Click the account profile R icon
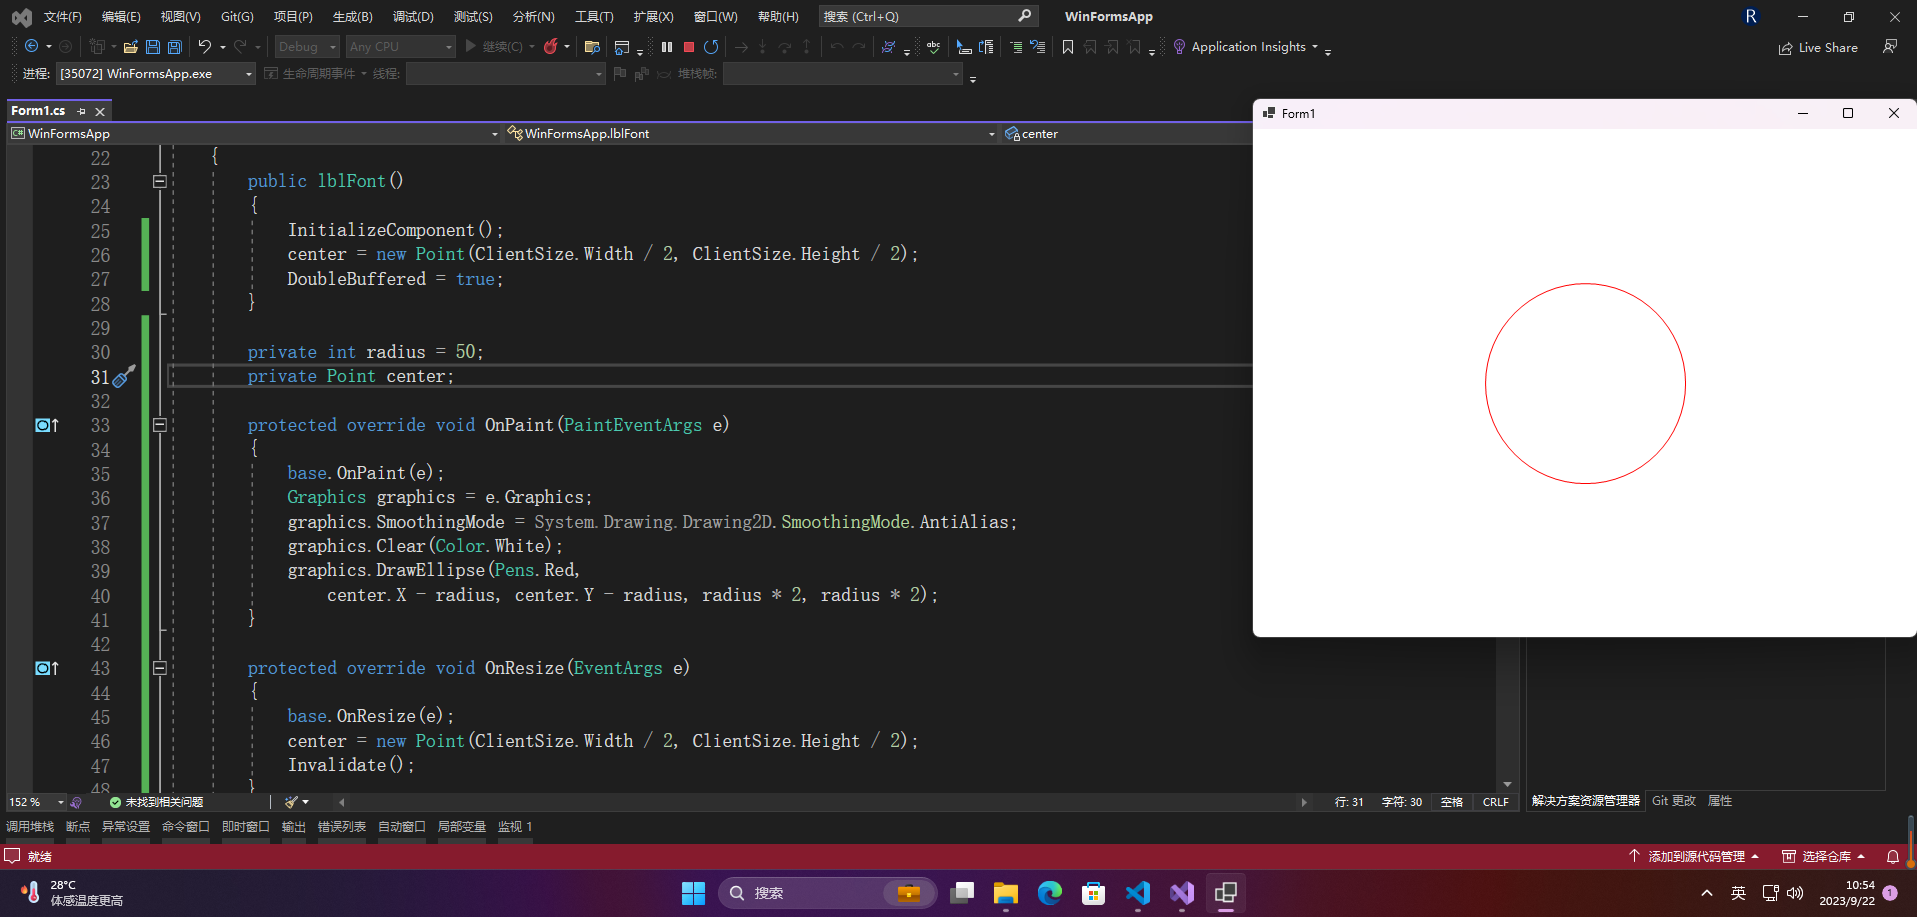 click(1751, 16)
